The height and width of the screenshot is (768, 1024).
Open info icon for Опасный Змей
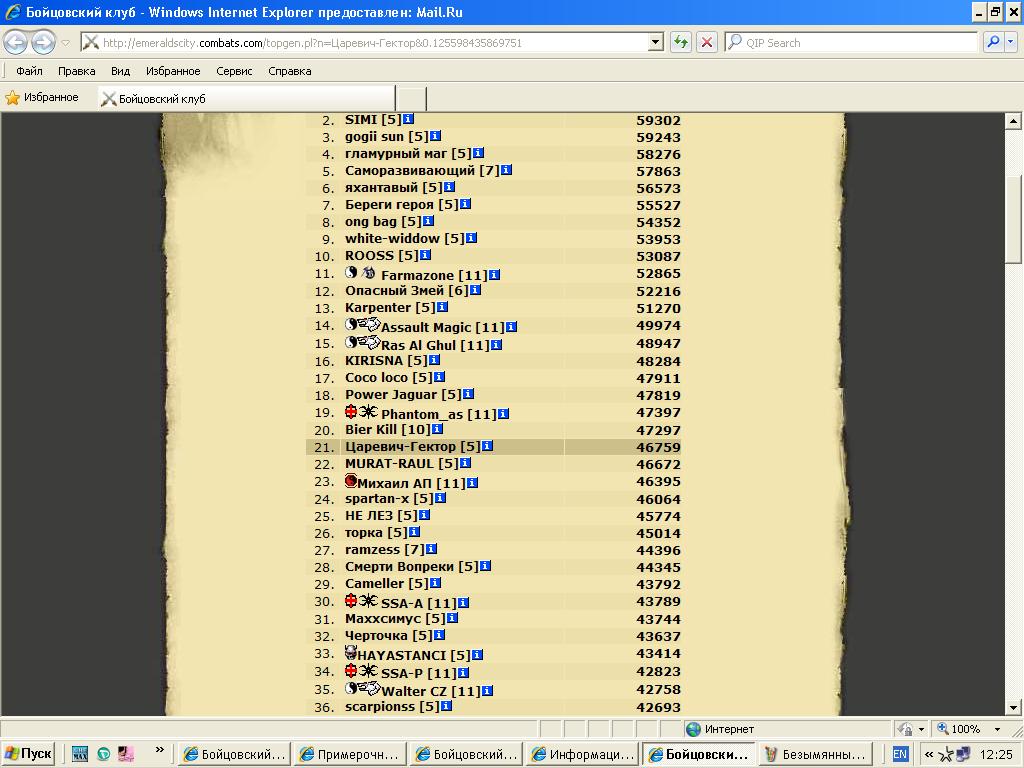(475, 290)
